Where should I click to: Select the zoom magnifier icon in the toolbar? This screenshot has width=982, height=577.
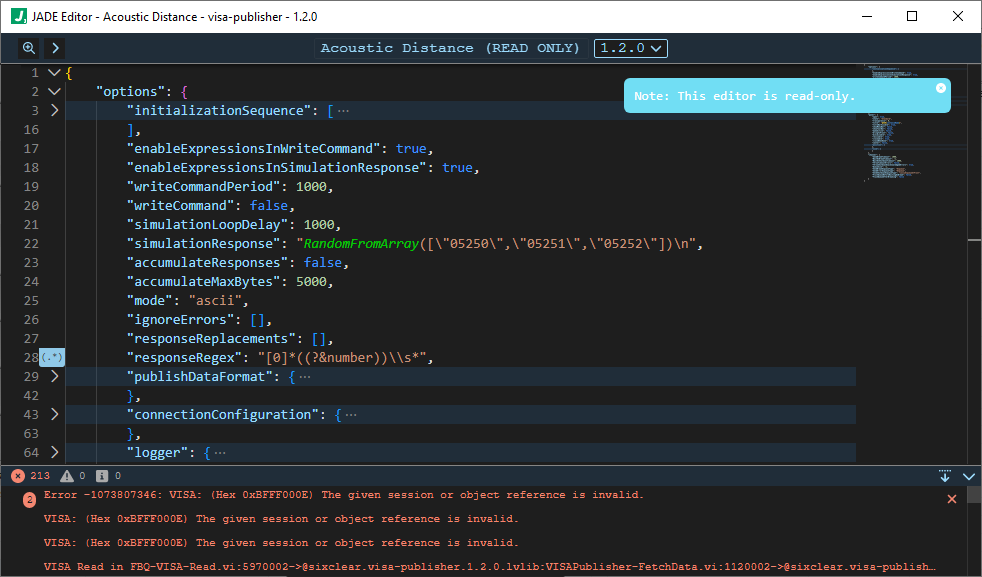(28, 47)
